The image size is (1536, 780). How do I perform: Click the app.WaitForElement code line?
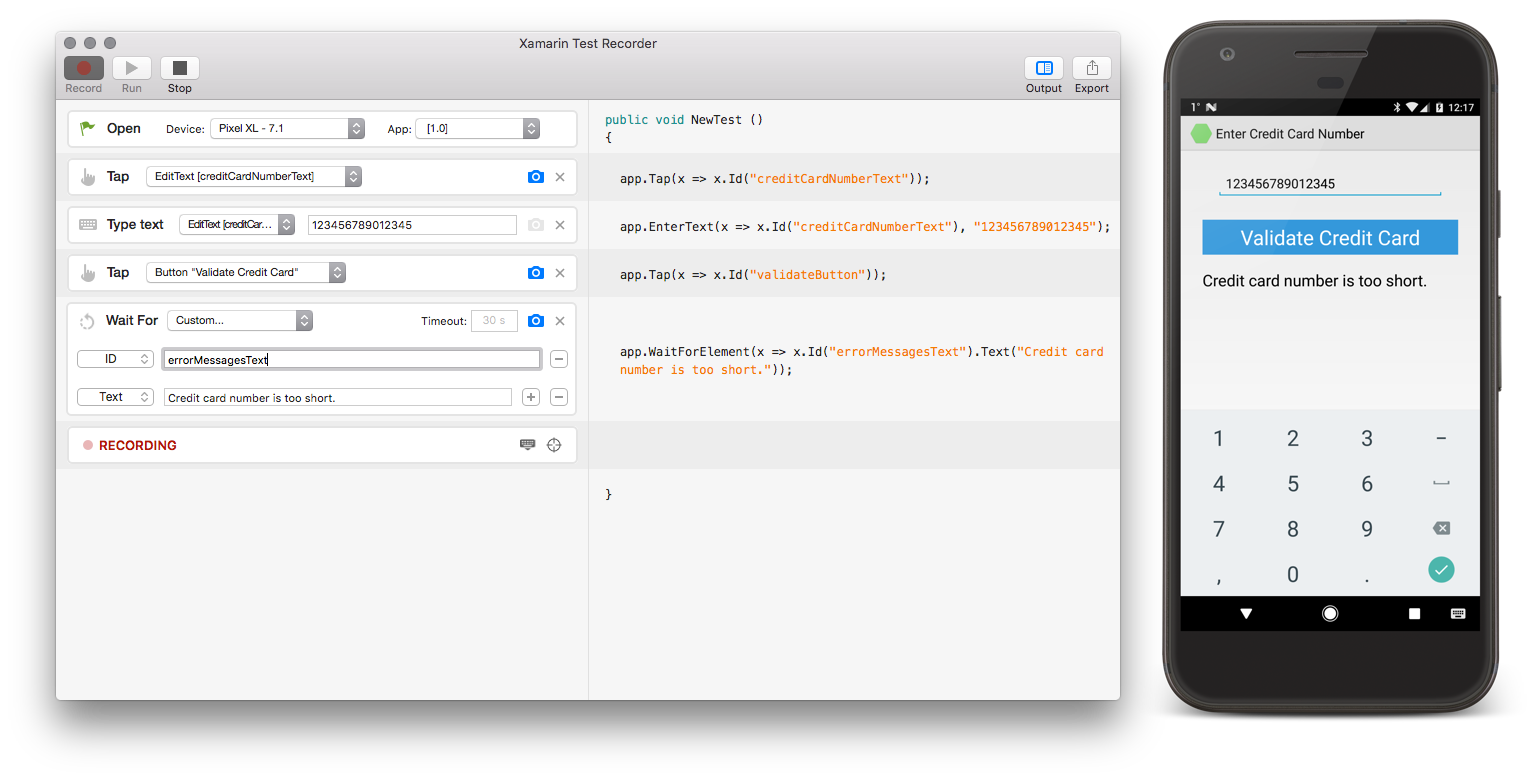point(862,361)
